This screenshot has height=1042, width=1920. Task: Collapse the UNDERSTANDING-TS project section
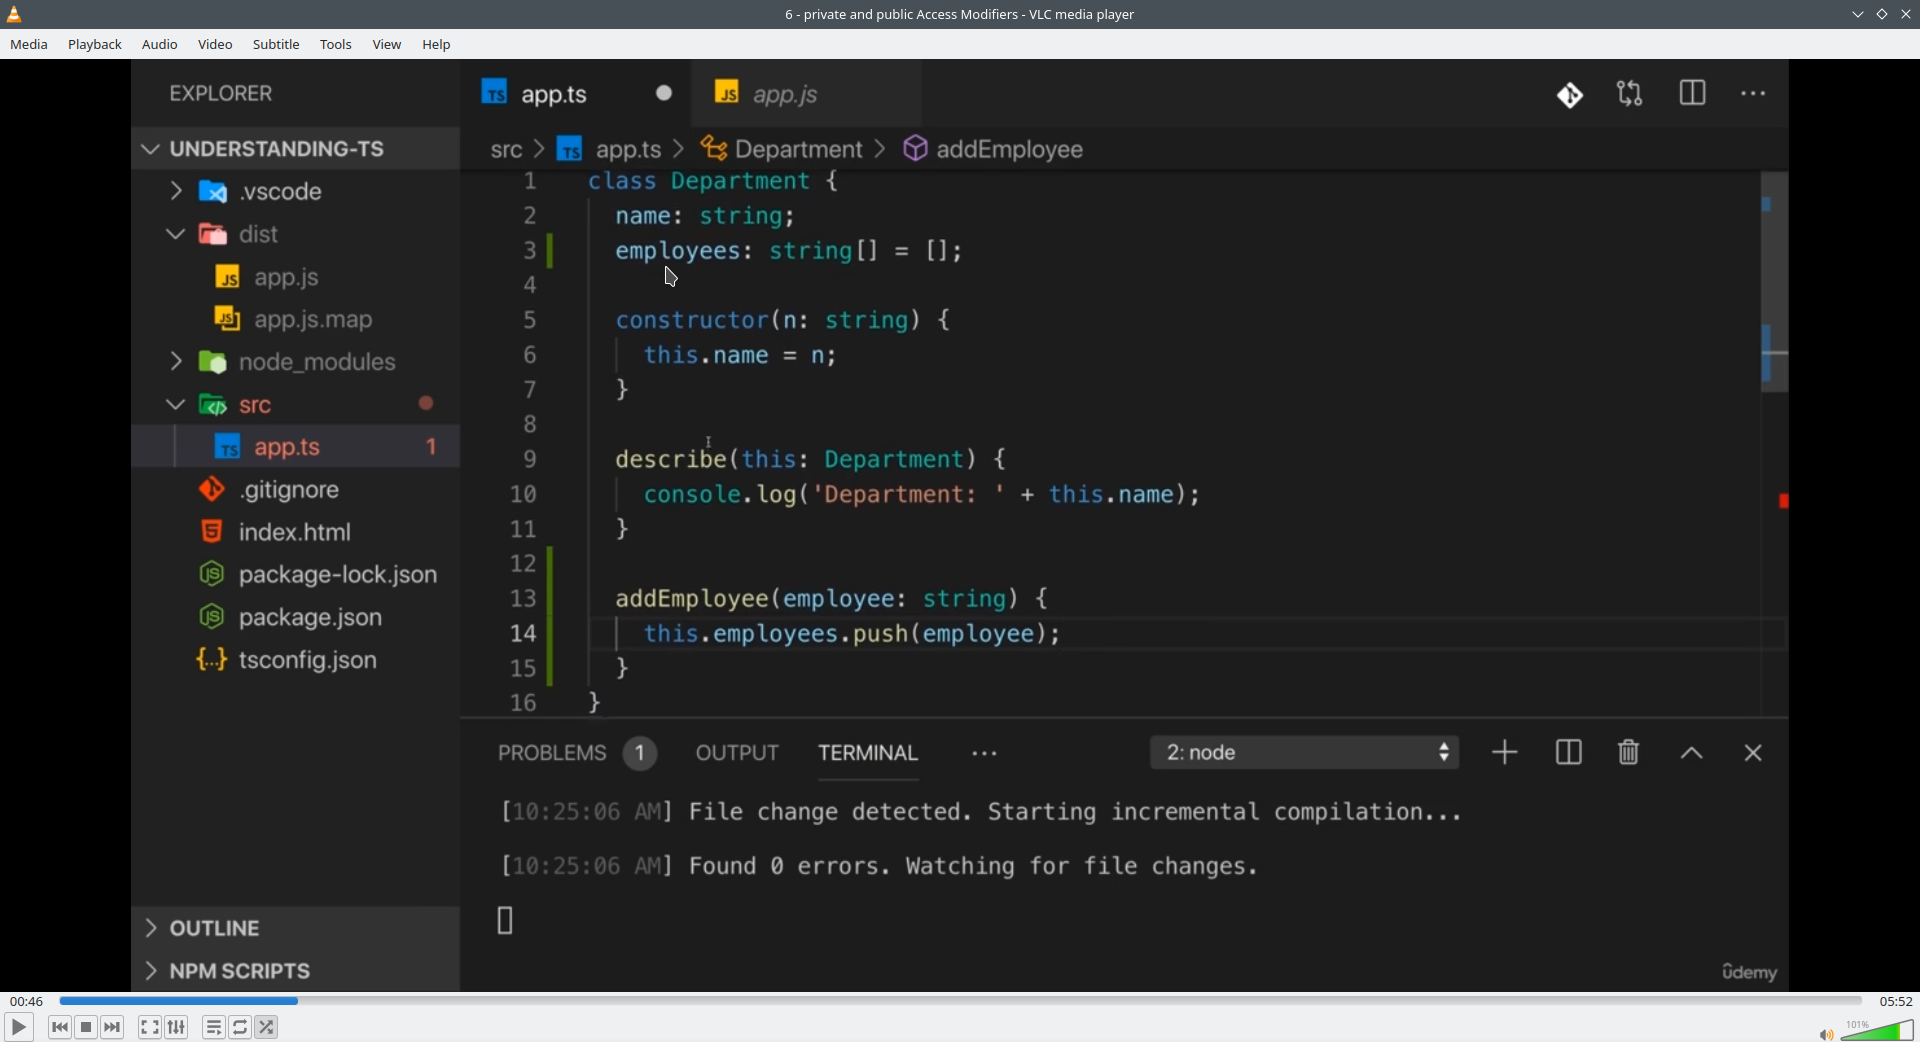pos(295,149)
